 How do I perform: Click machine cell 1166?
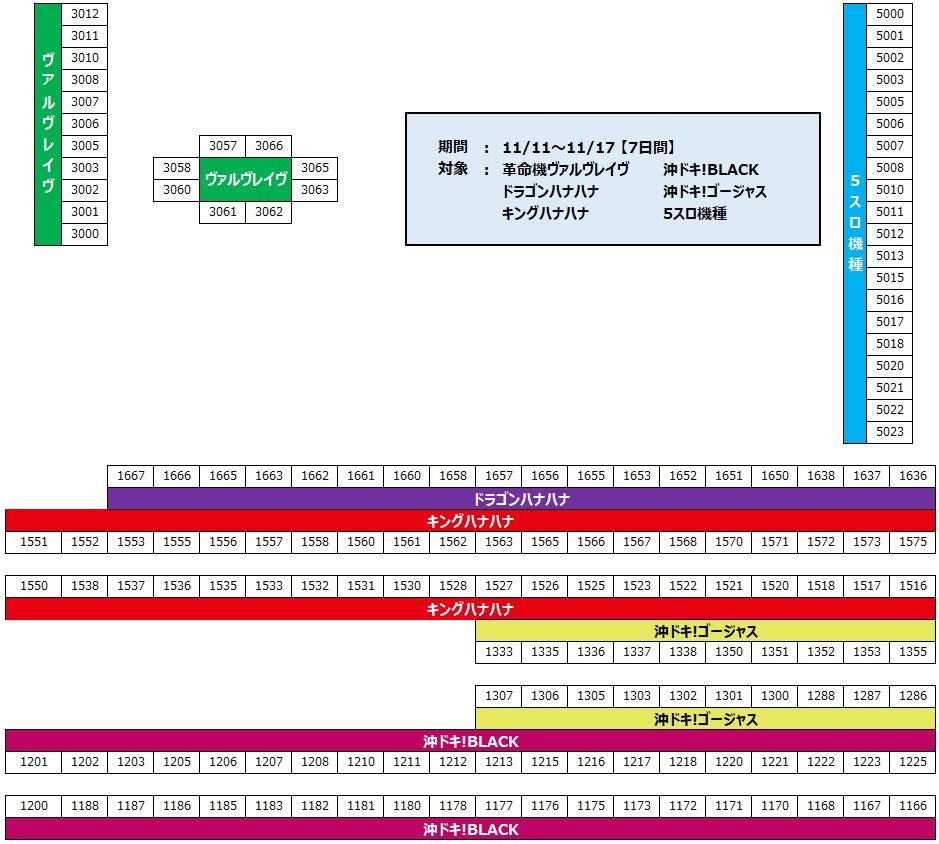click(x=912, y=806)
